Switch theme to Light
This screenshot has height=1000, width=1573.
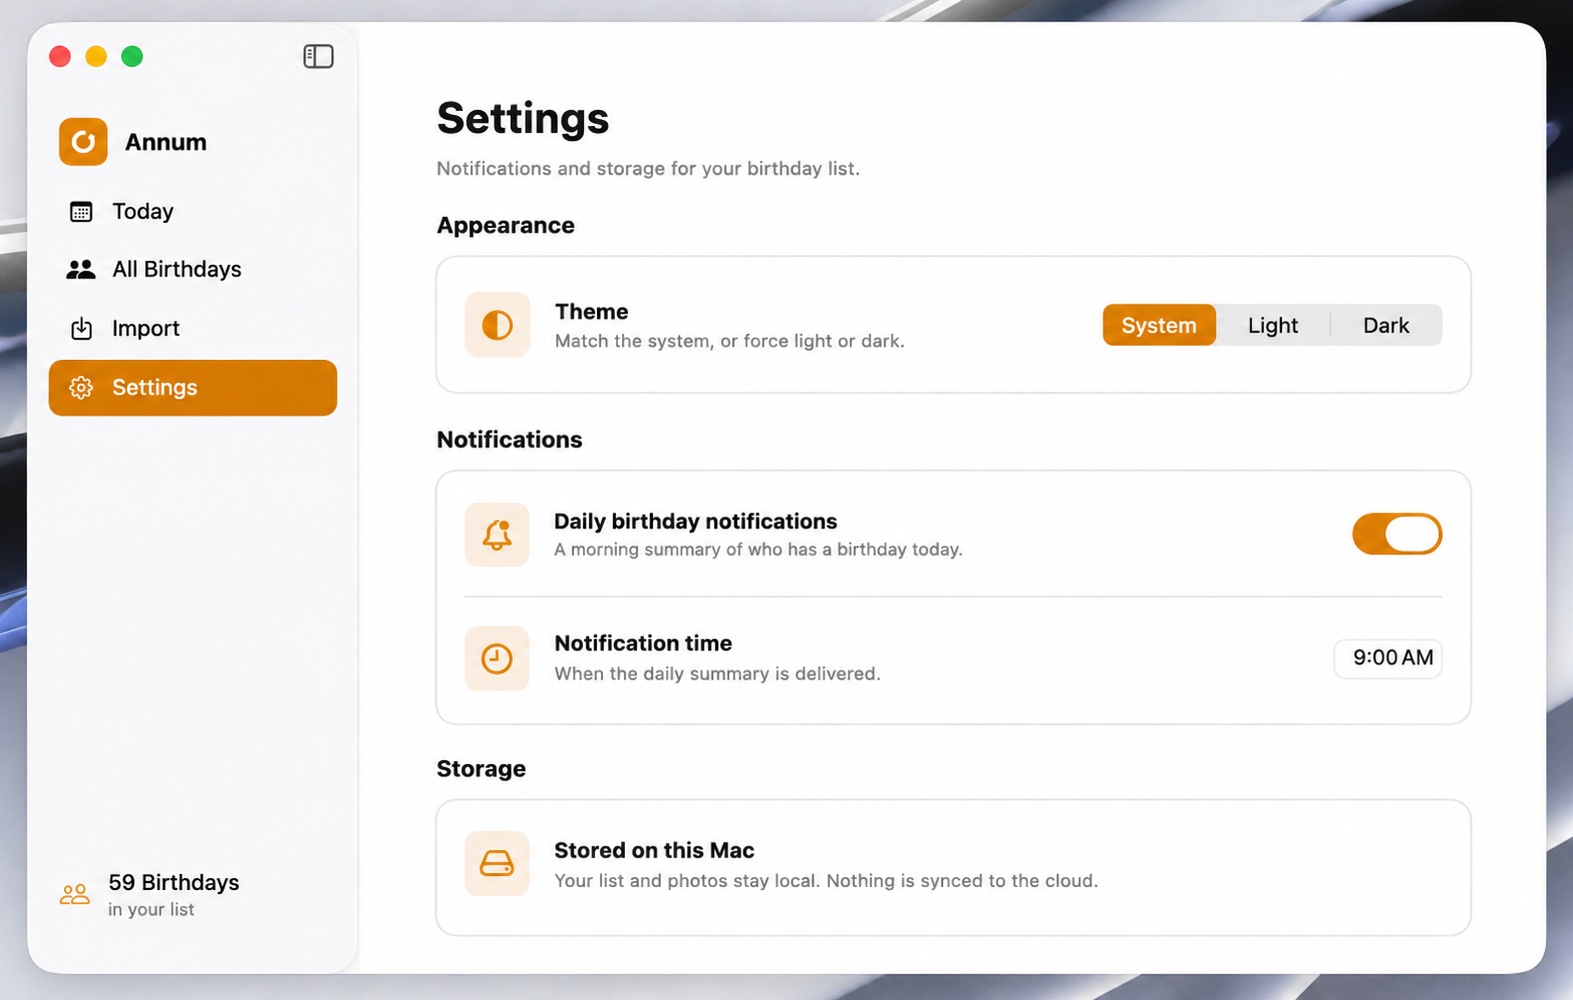(x=1273, y=325)
